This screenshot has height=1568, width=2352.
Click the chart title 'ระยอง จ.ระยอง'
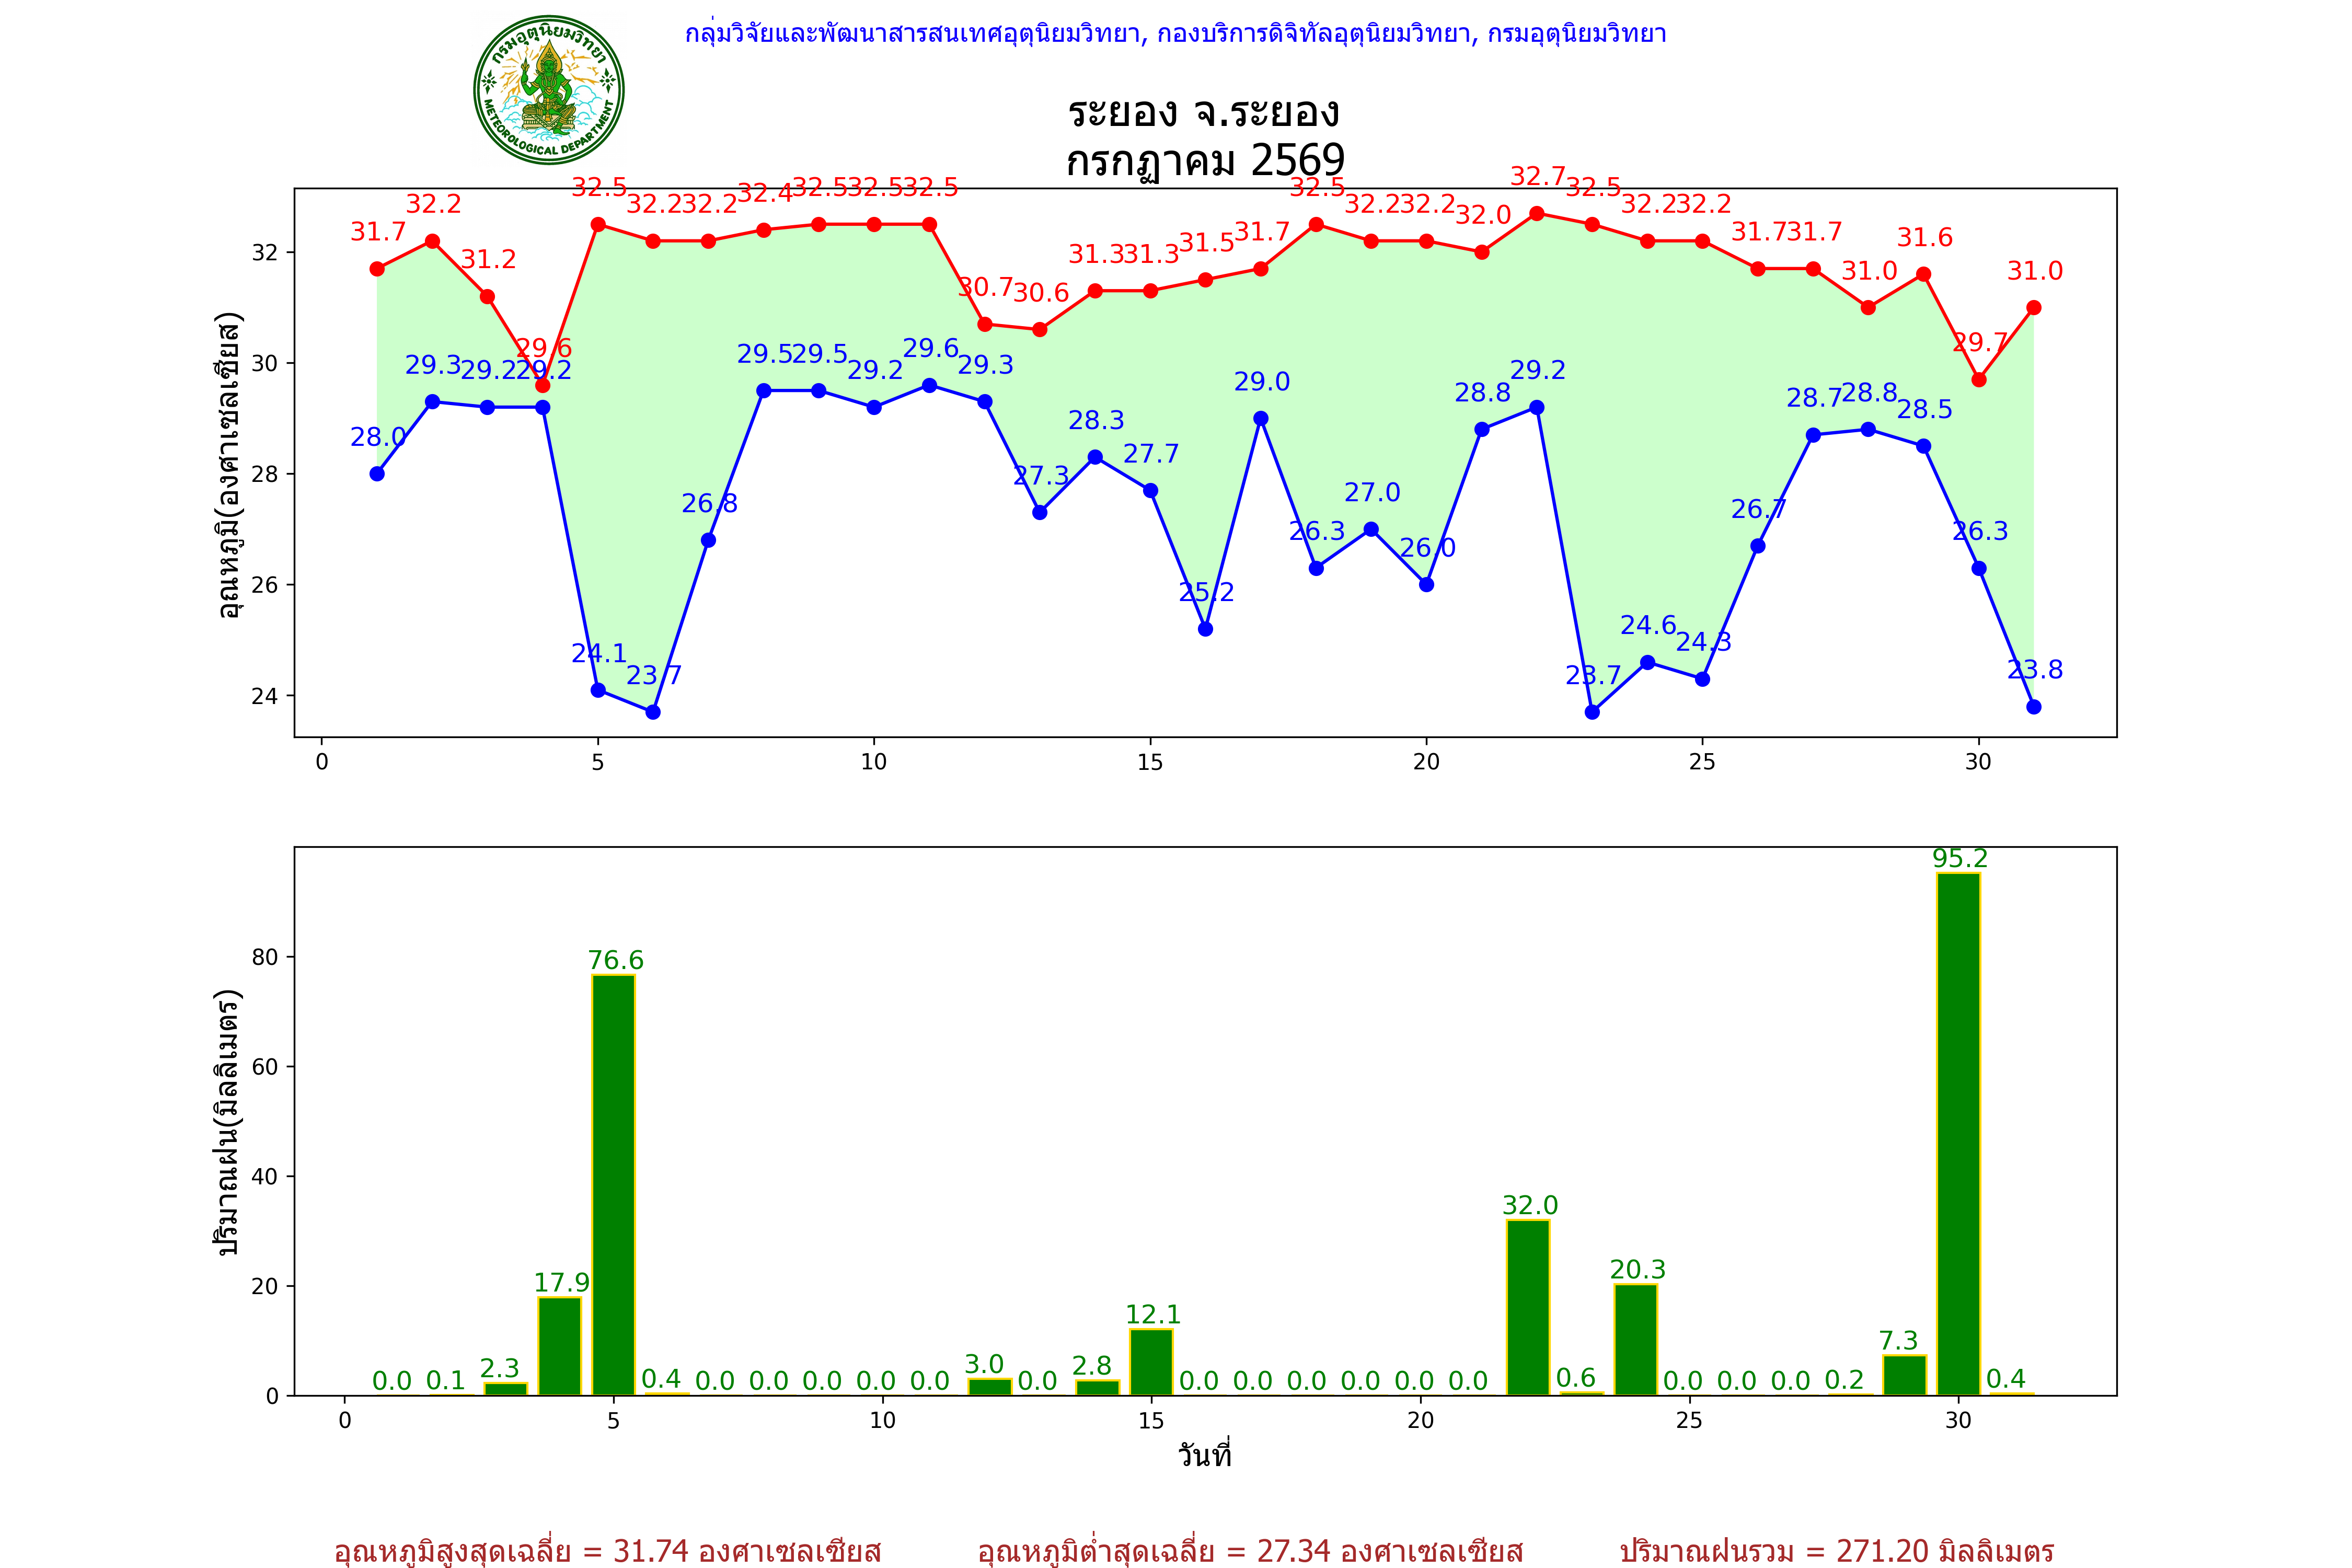coord(1204,112)
